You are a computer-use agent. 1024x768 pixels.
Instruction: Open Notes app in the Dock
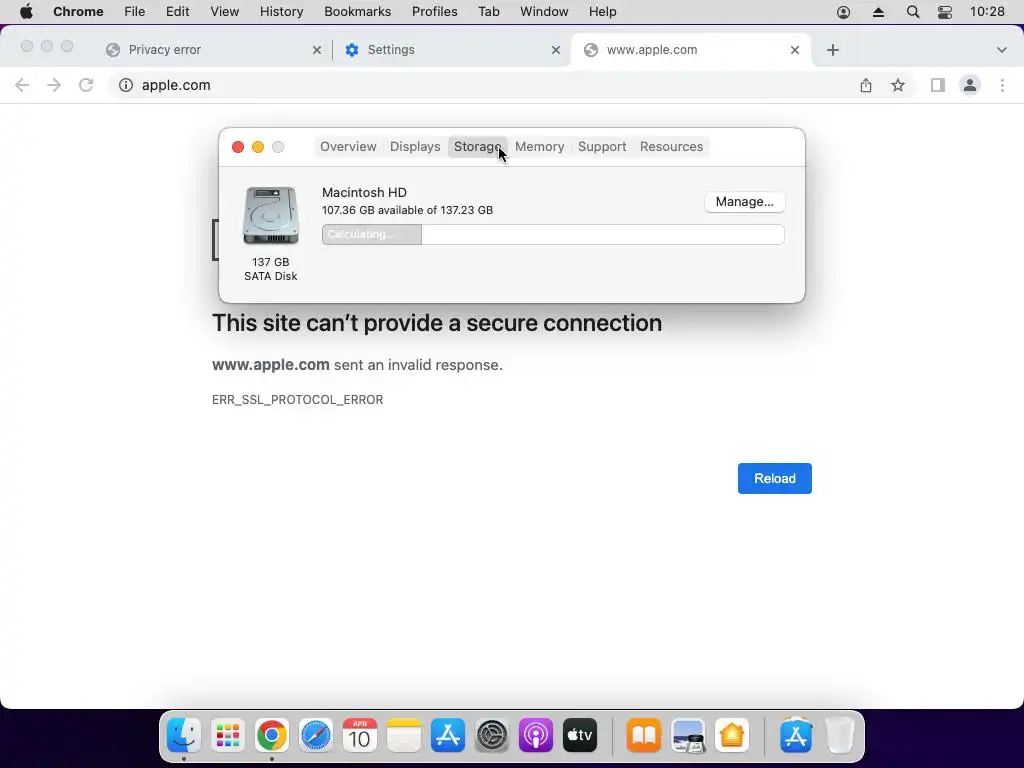(x=404, y=735)
